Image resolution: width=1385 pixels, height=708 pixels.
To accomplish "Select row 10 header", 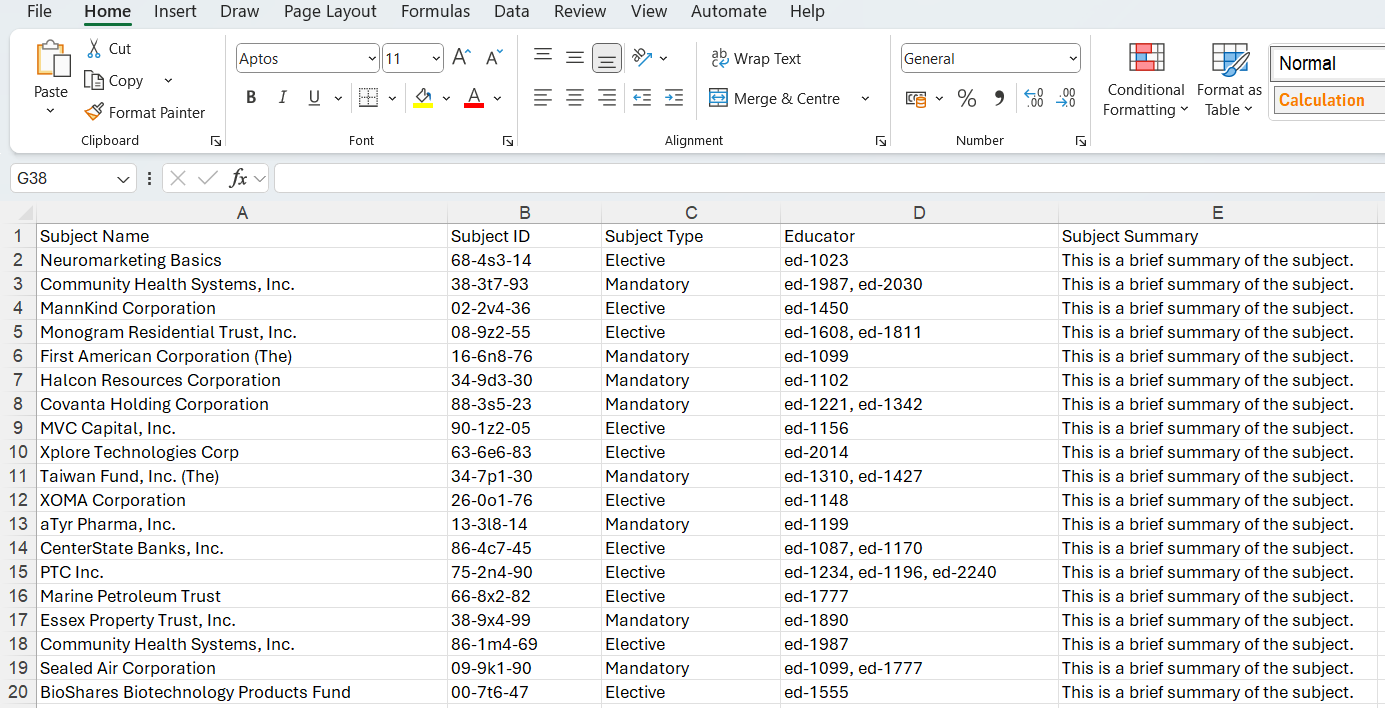I will click(18, 452).
